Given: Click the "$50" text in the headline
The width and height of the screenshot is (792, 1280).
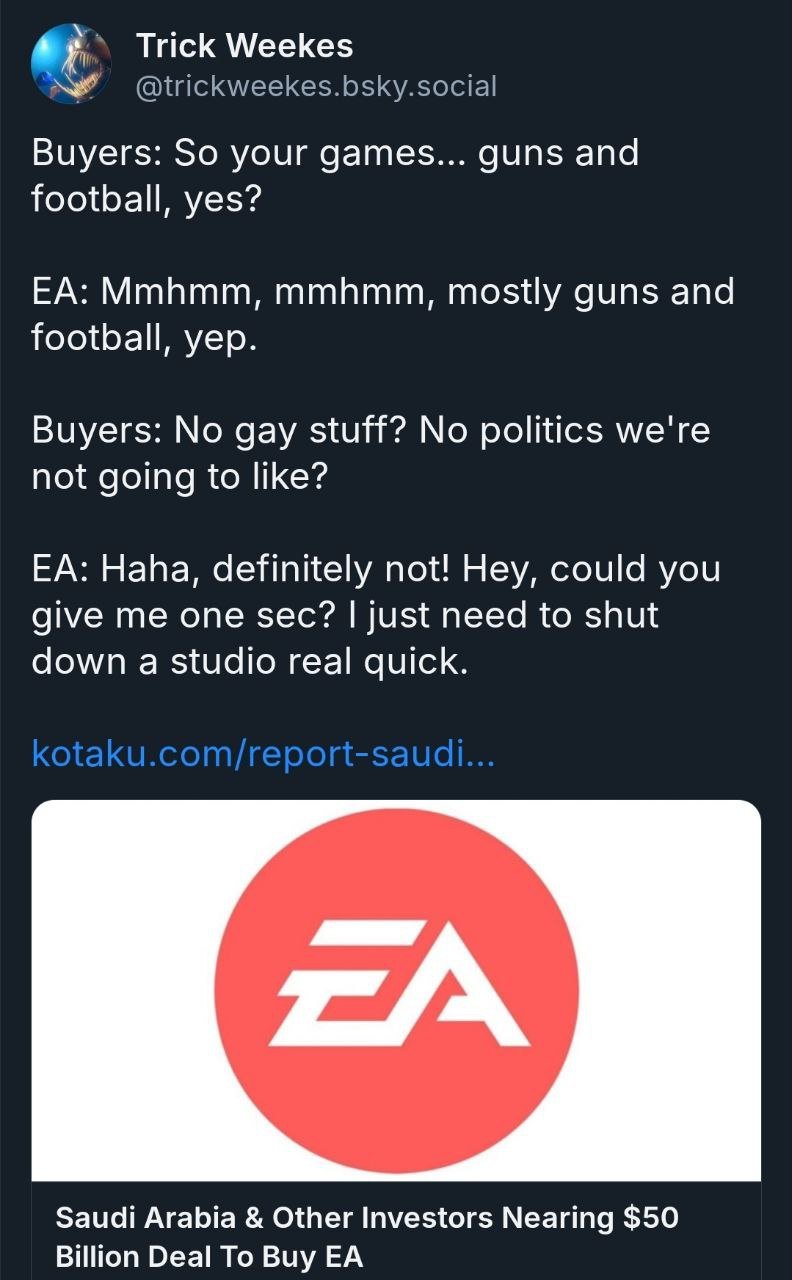Looking at the screenshot, I should click(x=650, y=1218).
